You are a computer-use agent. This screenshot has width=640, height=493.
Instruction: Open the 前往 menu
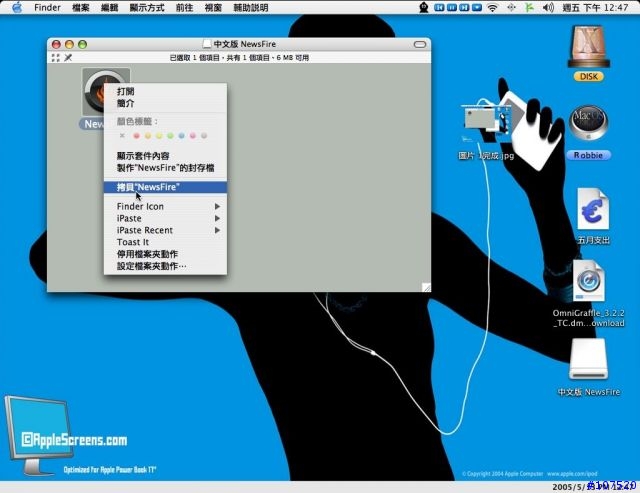tap(184, 7)
